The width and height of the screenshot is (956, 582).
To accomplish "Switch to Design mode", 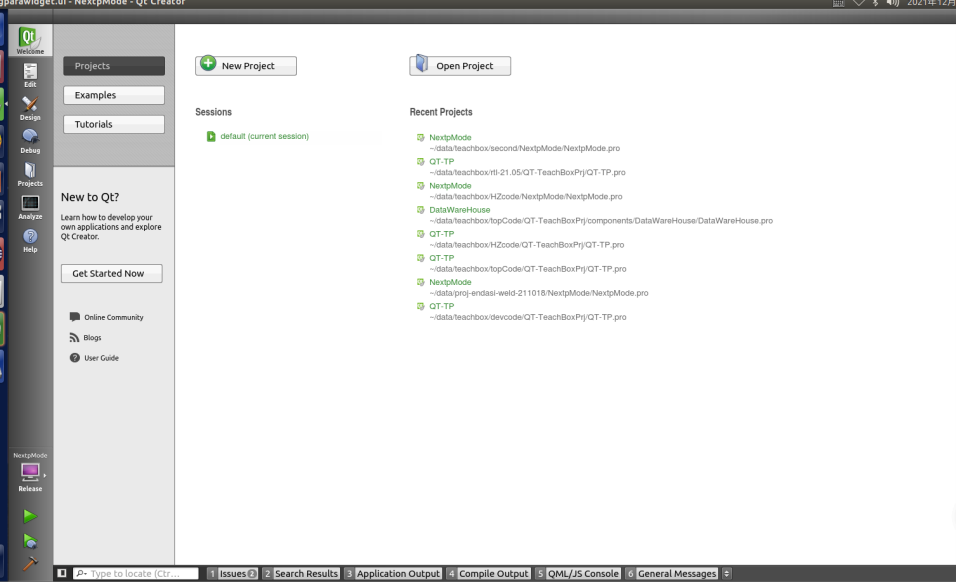I will 30,108.
